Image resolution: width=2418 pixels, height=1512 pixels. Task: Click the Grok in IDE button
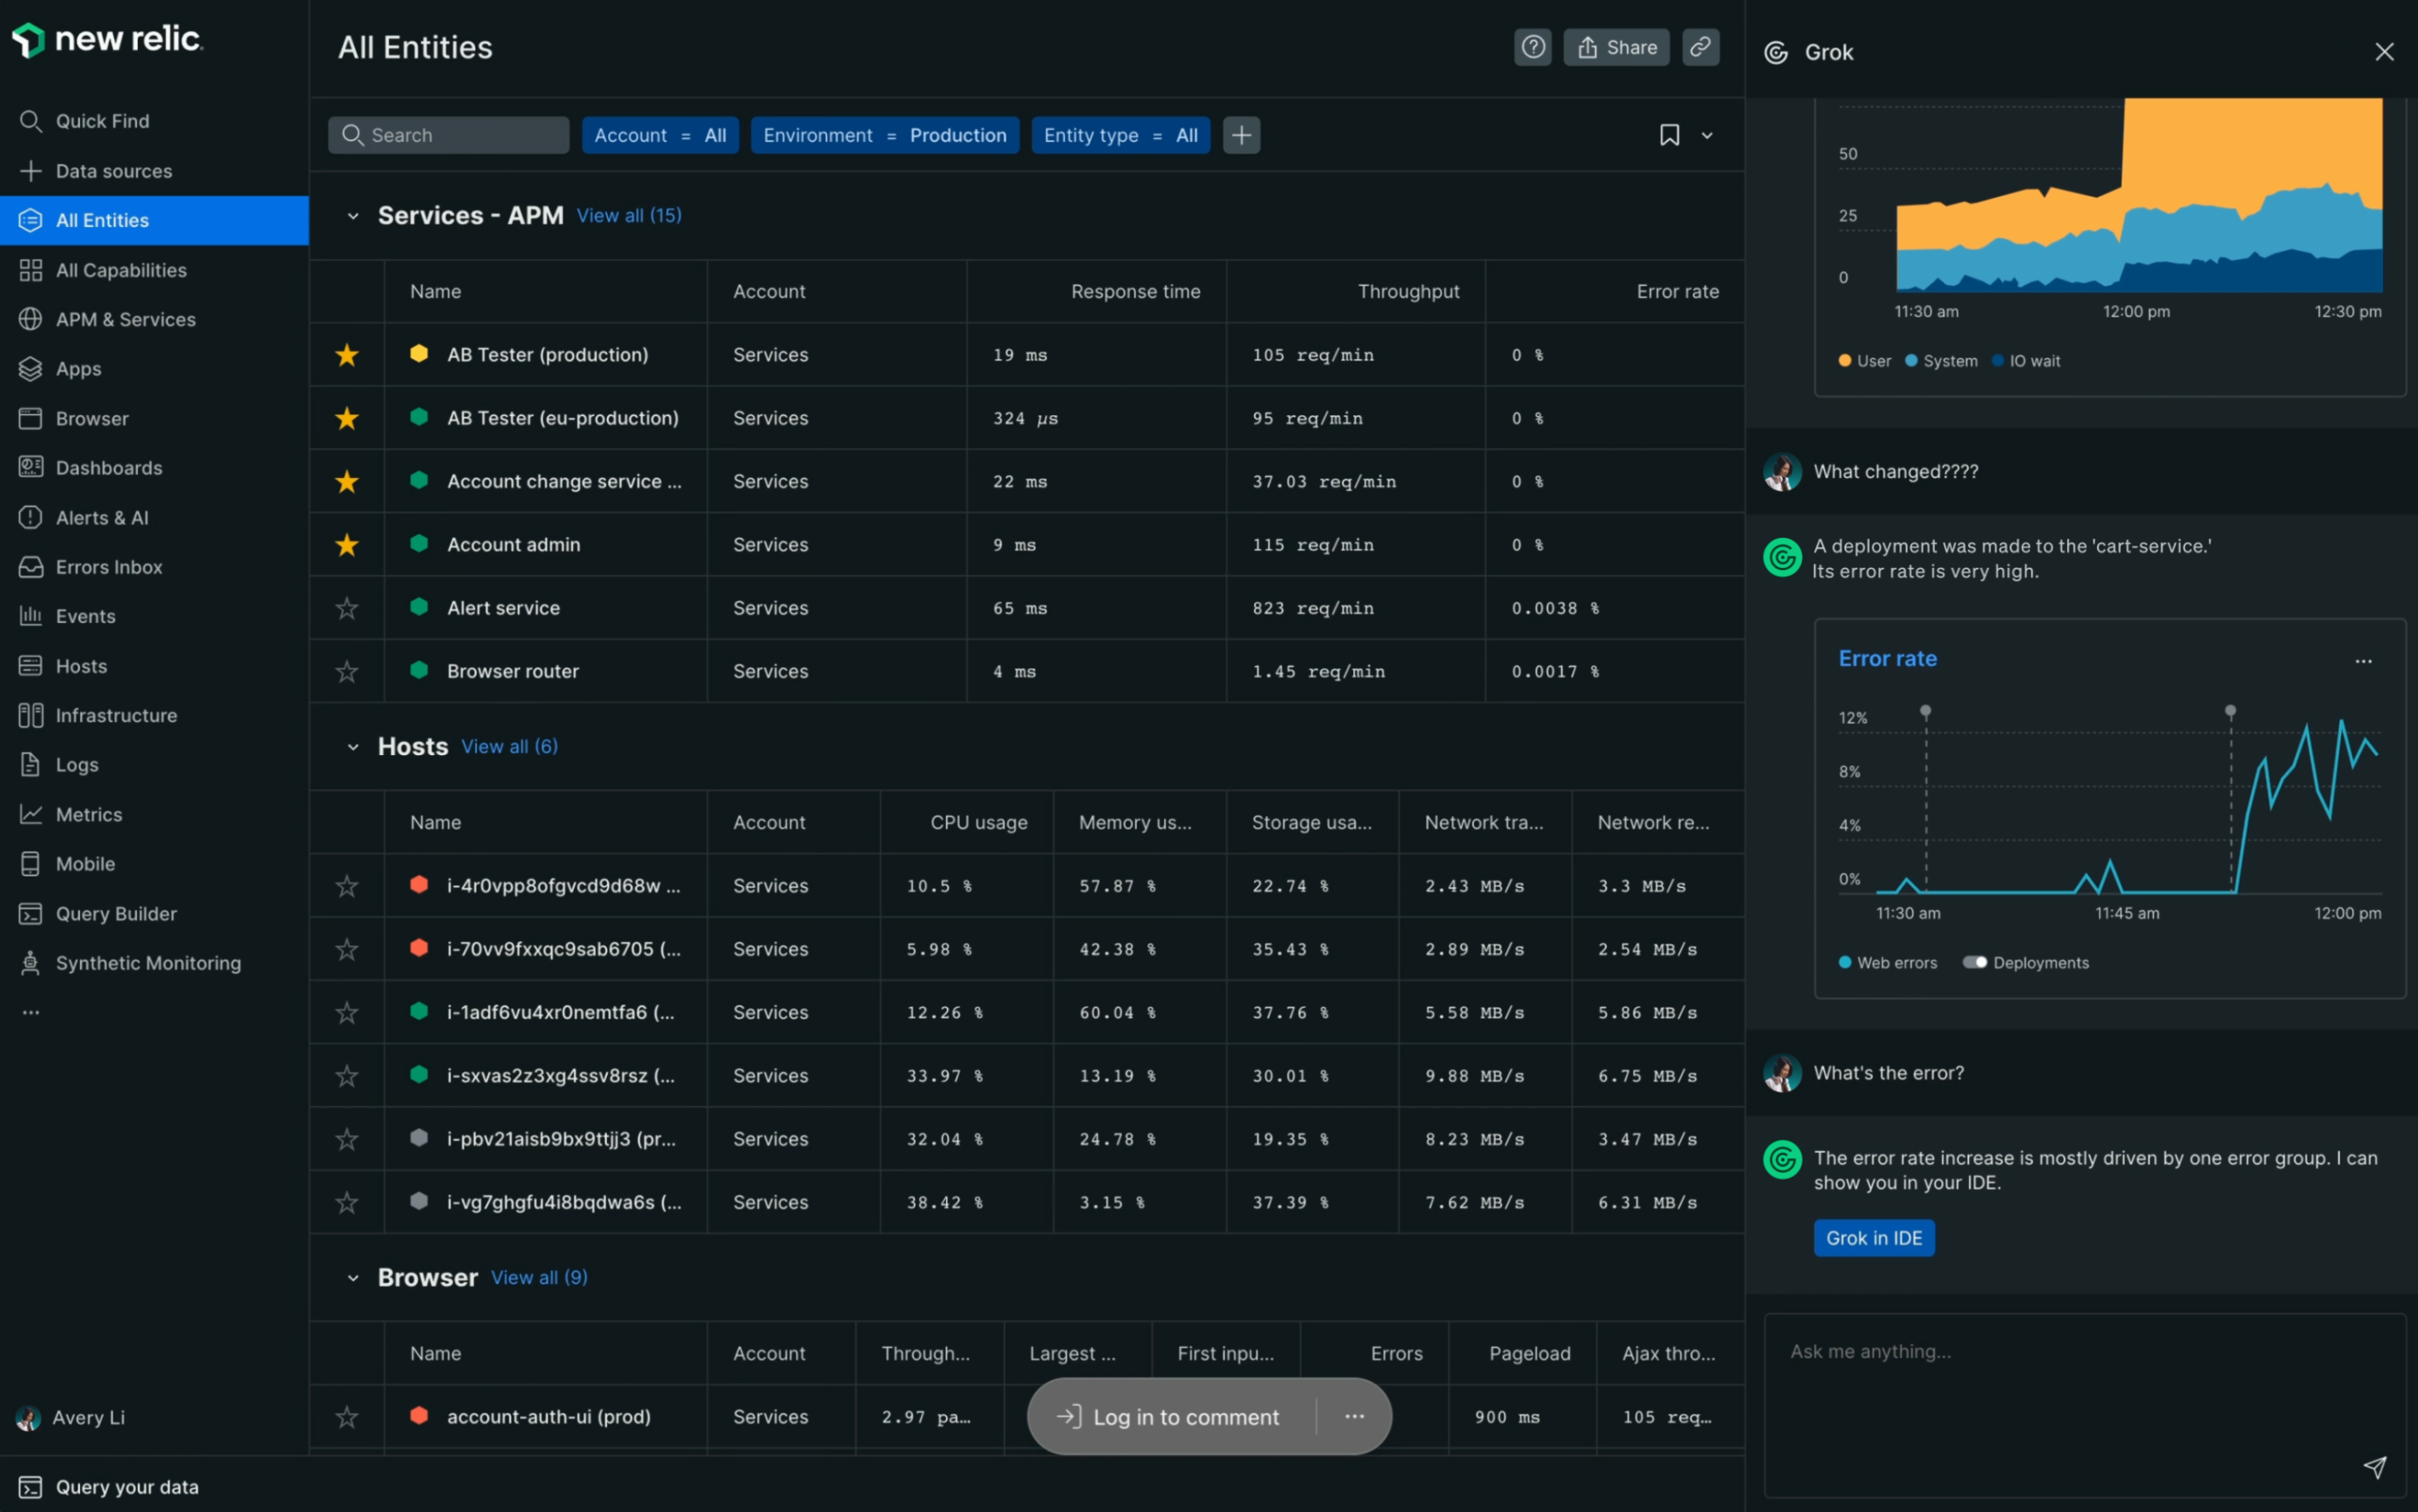tap(1873, 1237)
